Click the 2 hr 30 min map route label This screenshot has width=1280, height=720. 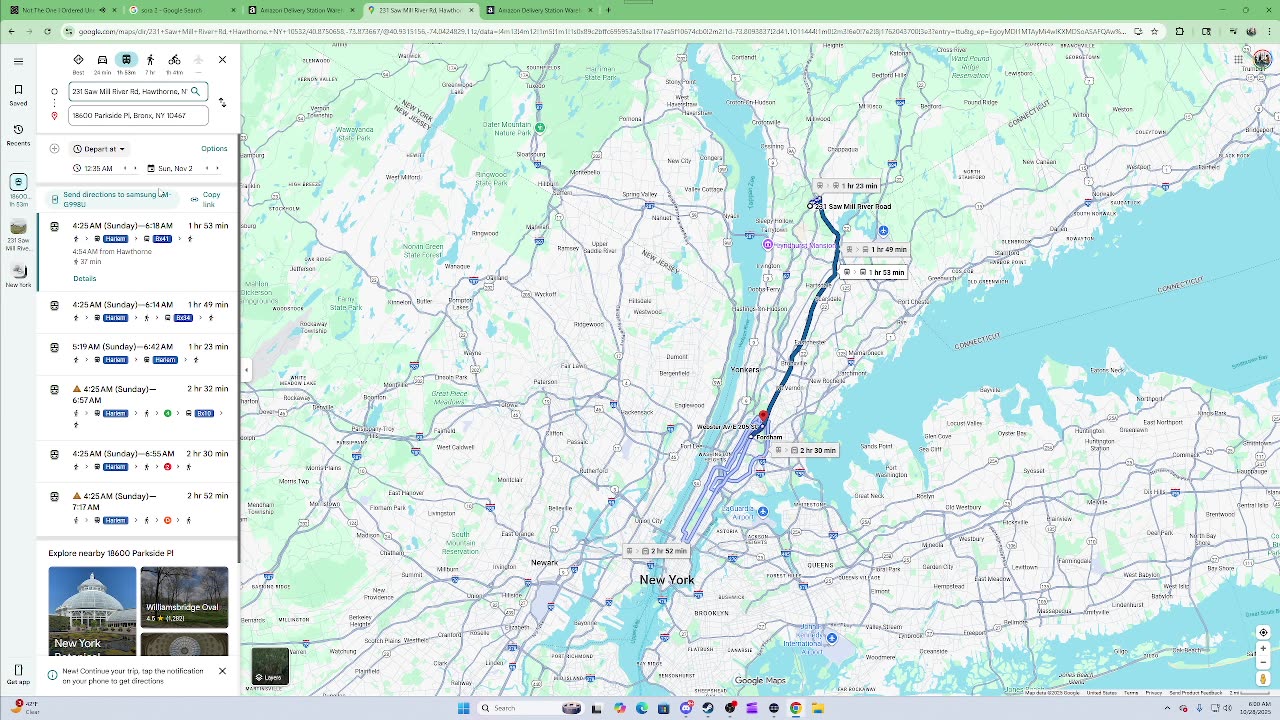click(806, 450)
